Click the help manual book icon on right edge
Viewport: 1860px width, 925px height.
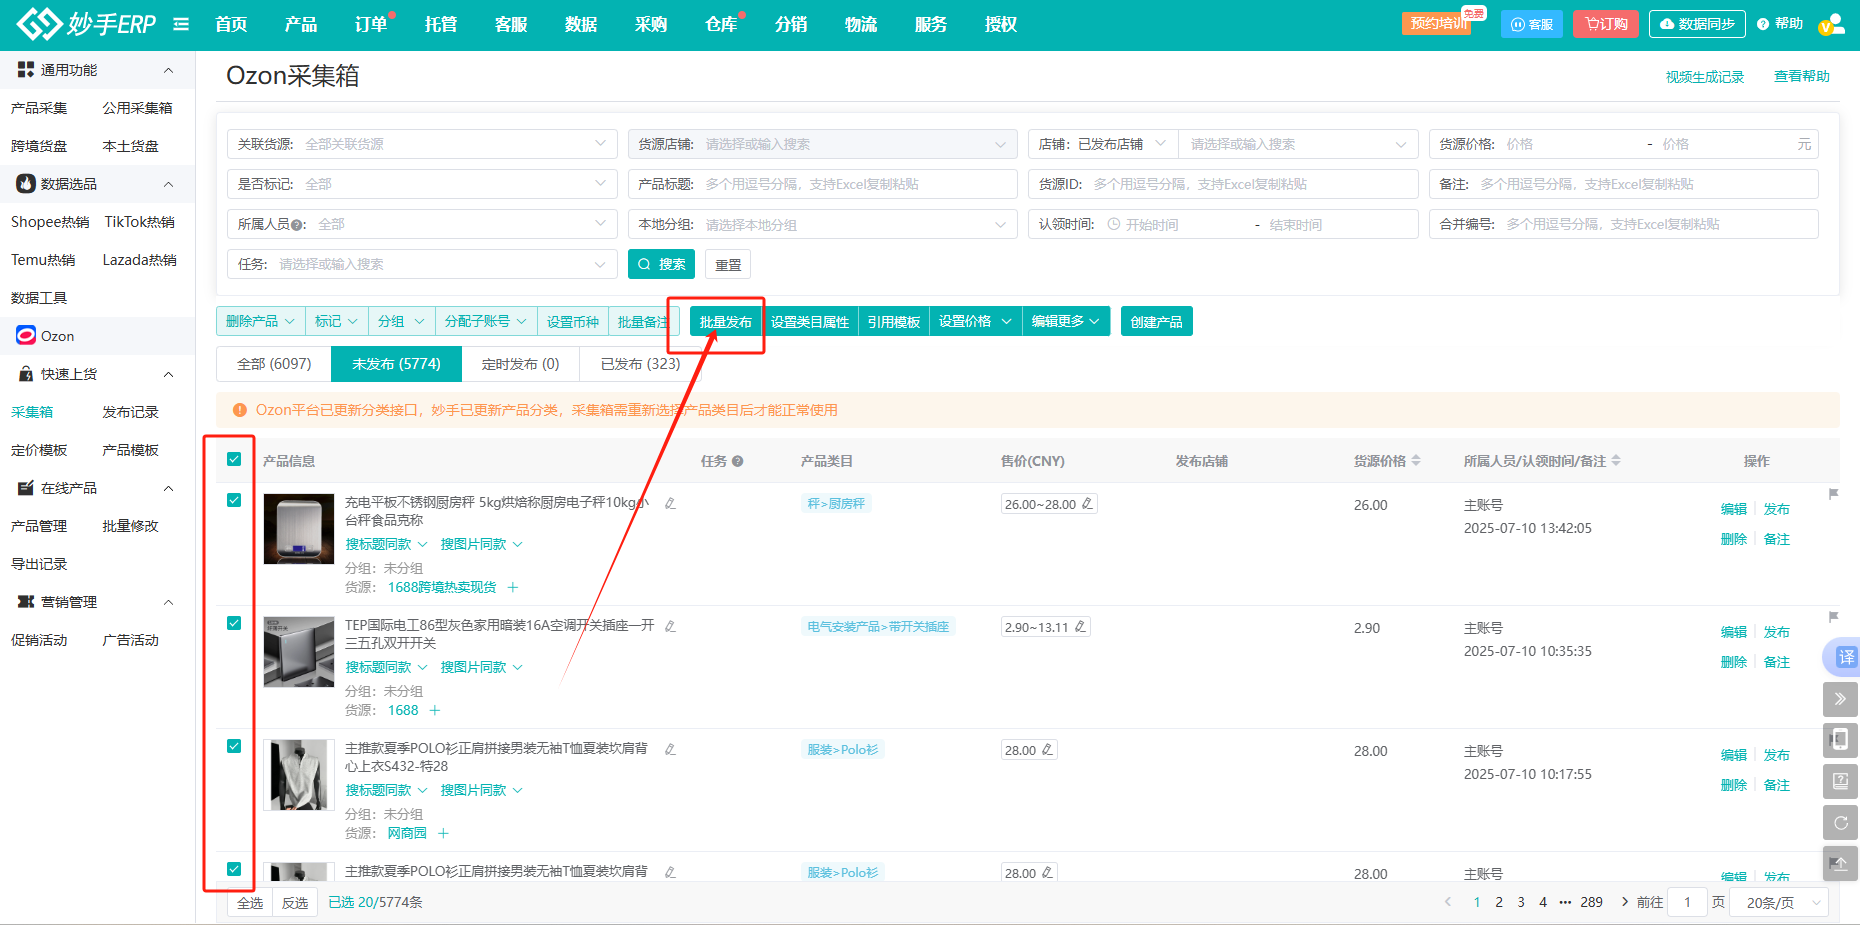(x=1841, y=782)
